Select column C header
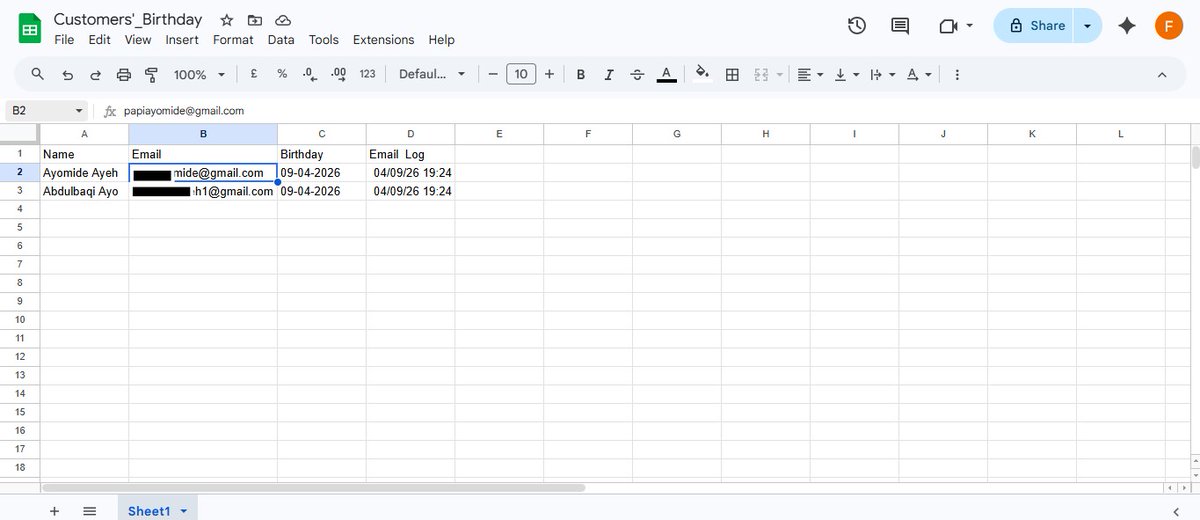 point(322,134)
